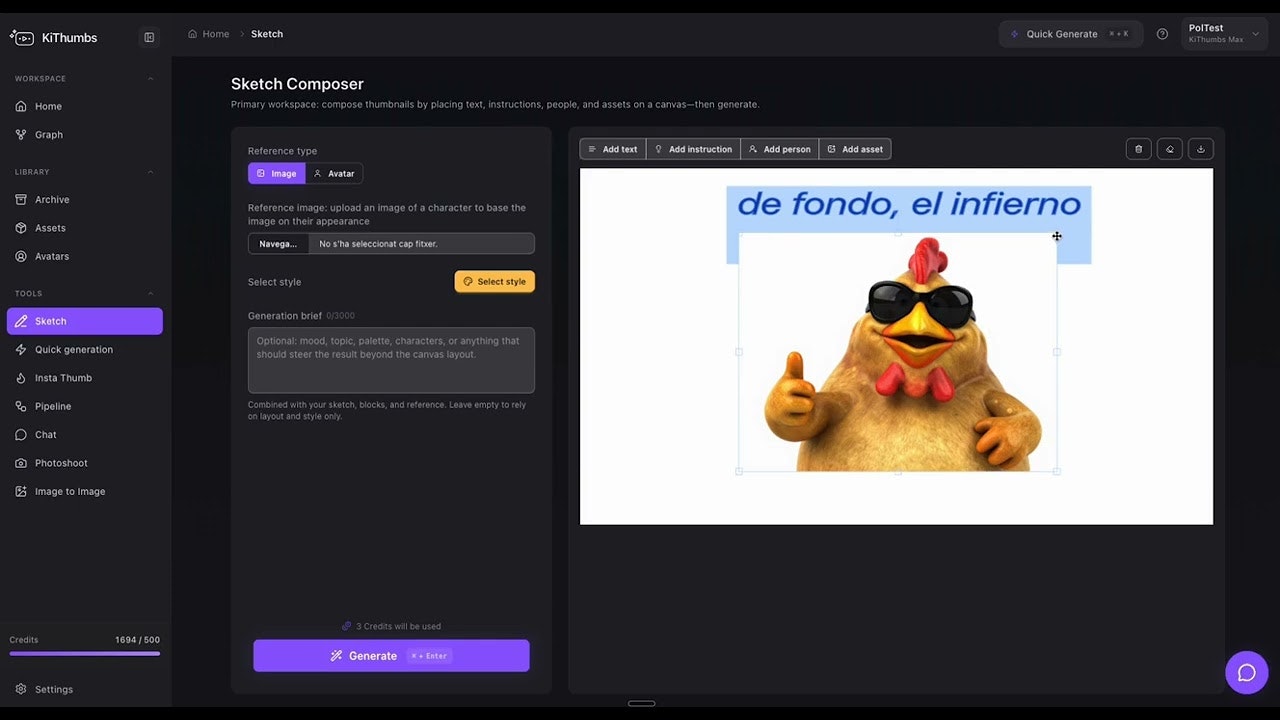Open Home in the Workspace sidebar

(85, 106)
